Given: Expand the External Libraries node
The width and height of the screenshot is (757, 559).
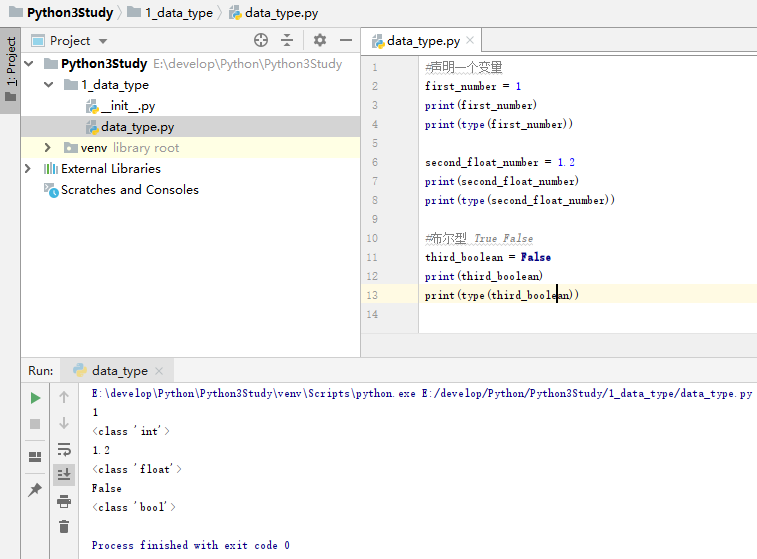Looking at the screenshot, I should pyautogui.click(x=27, y=169).
